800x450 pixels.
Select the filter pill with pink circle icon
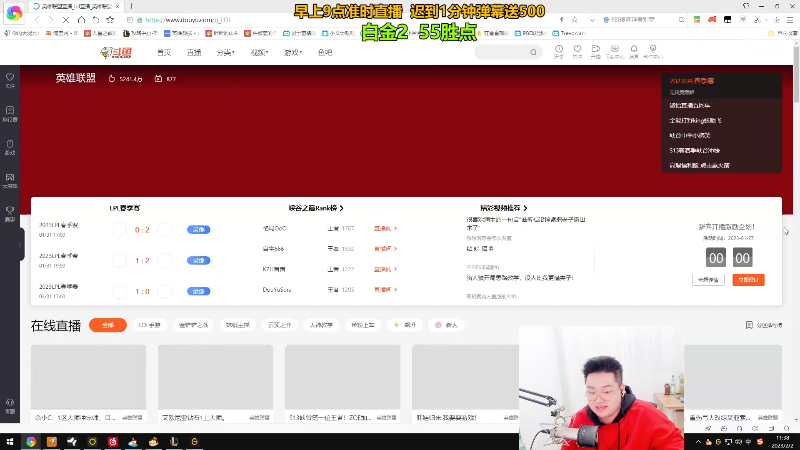[x=446, y=325]
